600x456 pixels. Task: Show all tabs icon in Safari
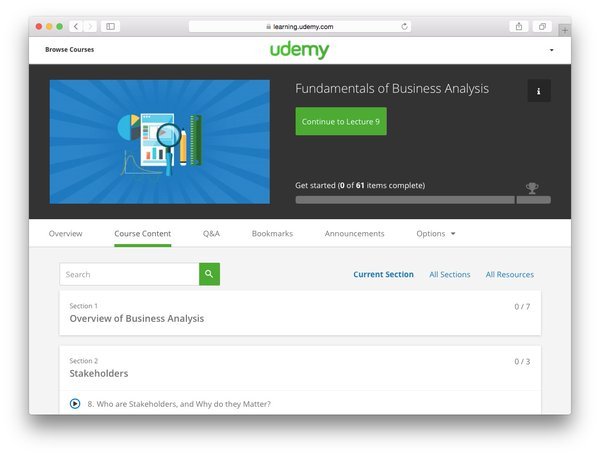pyautogui.click(x=542, y=26)
